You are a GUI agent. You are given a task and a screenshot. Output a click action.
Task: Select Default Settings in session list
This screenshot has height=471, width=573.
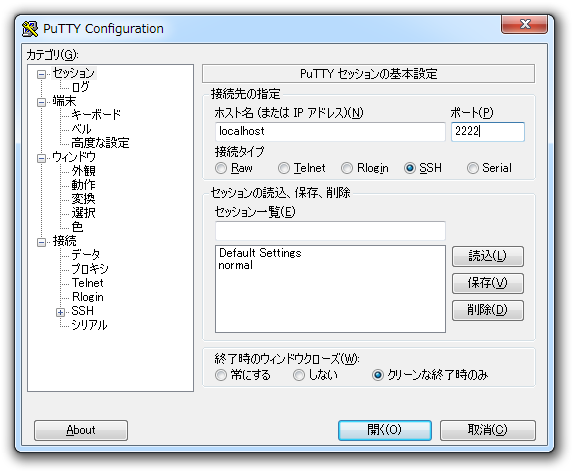pos(260,253)
